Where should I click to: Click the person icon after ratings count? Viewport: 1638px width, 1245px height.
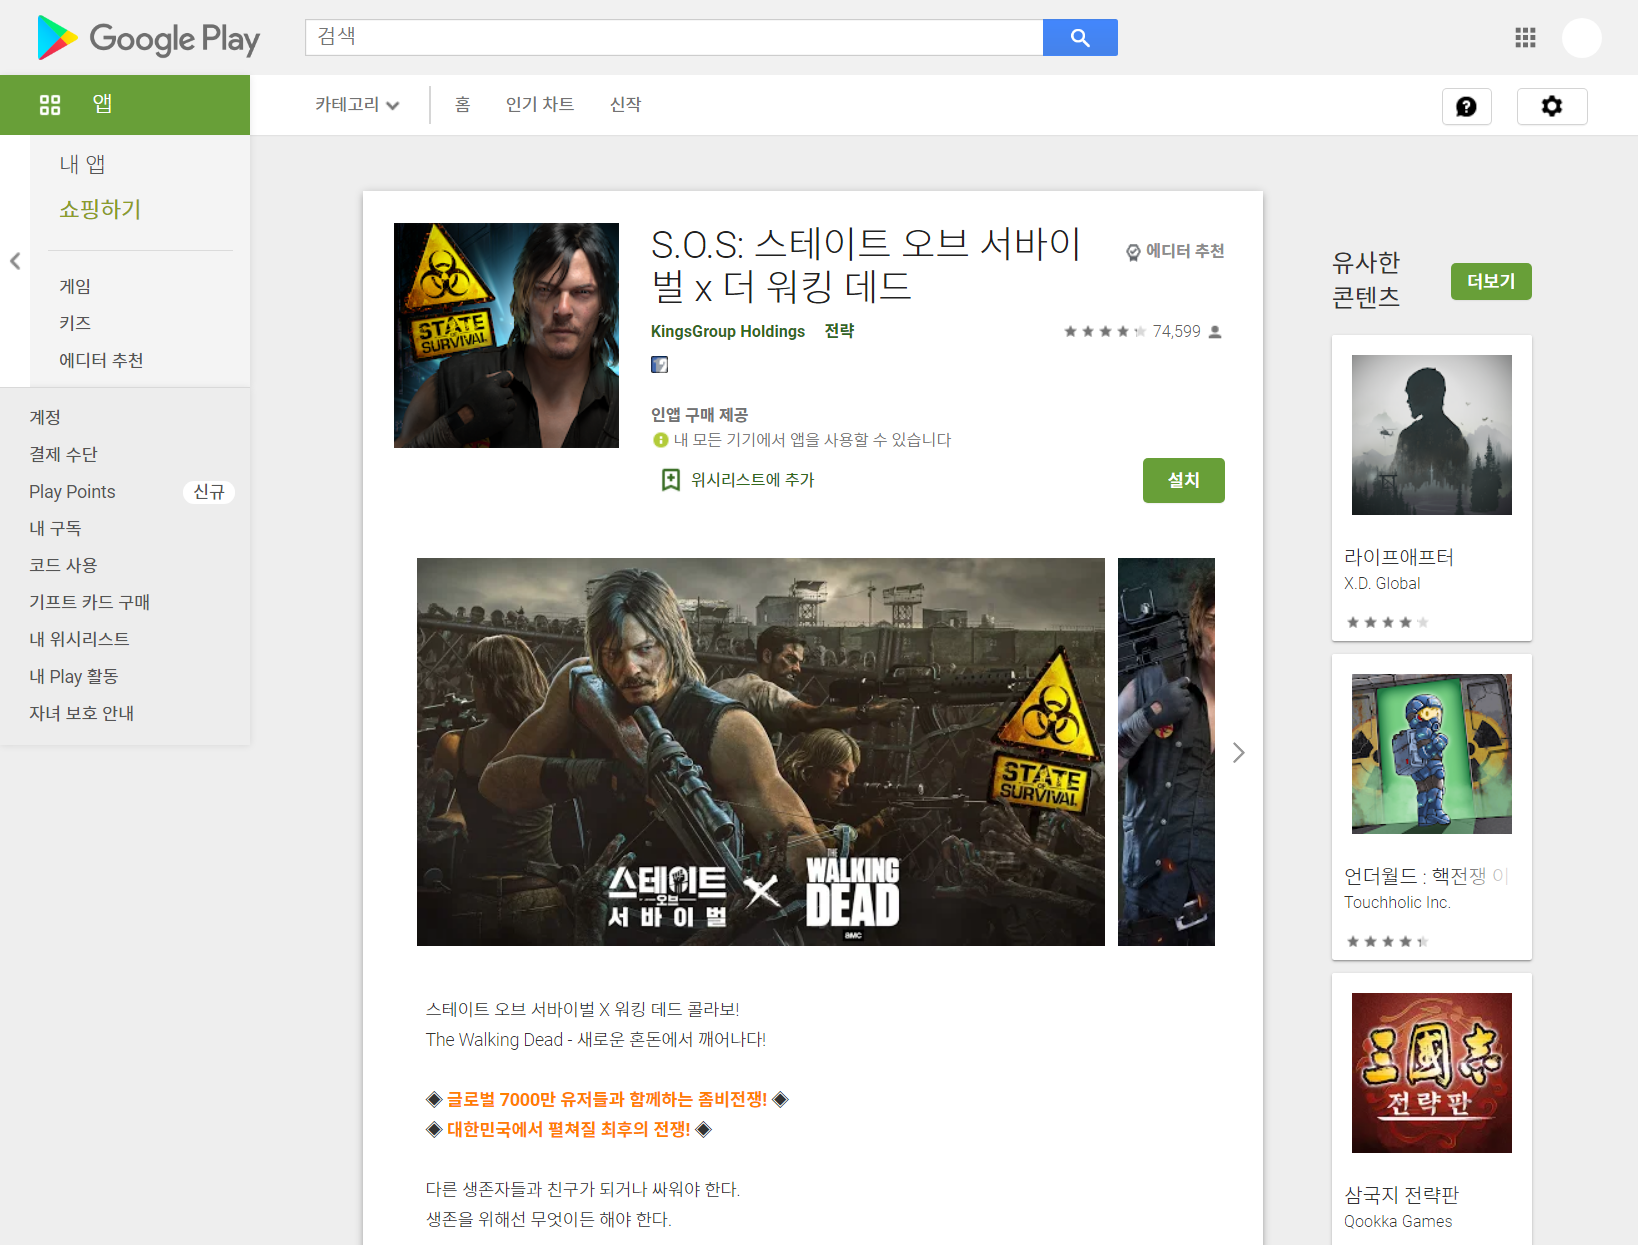1215,332
